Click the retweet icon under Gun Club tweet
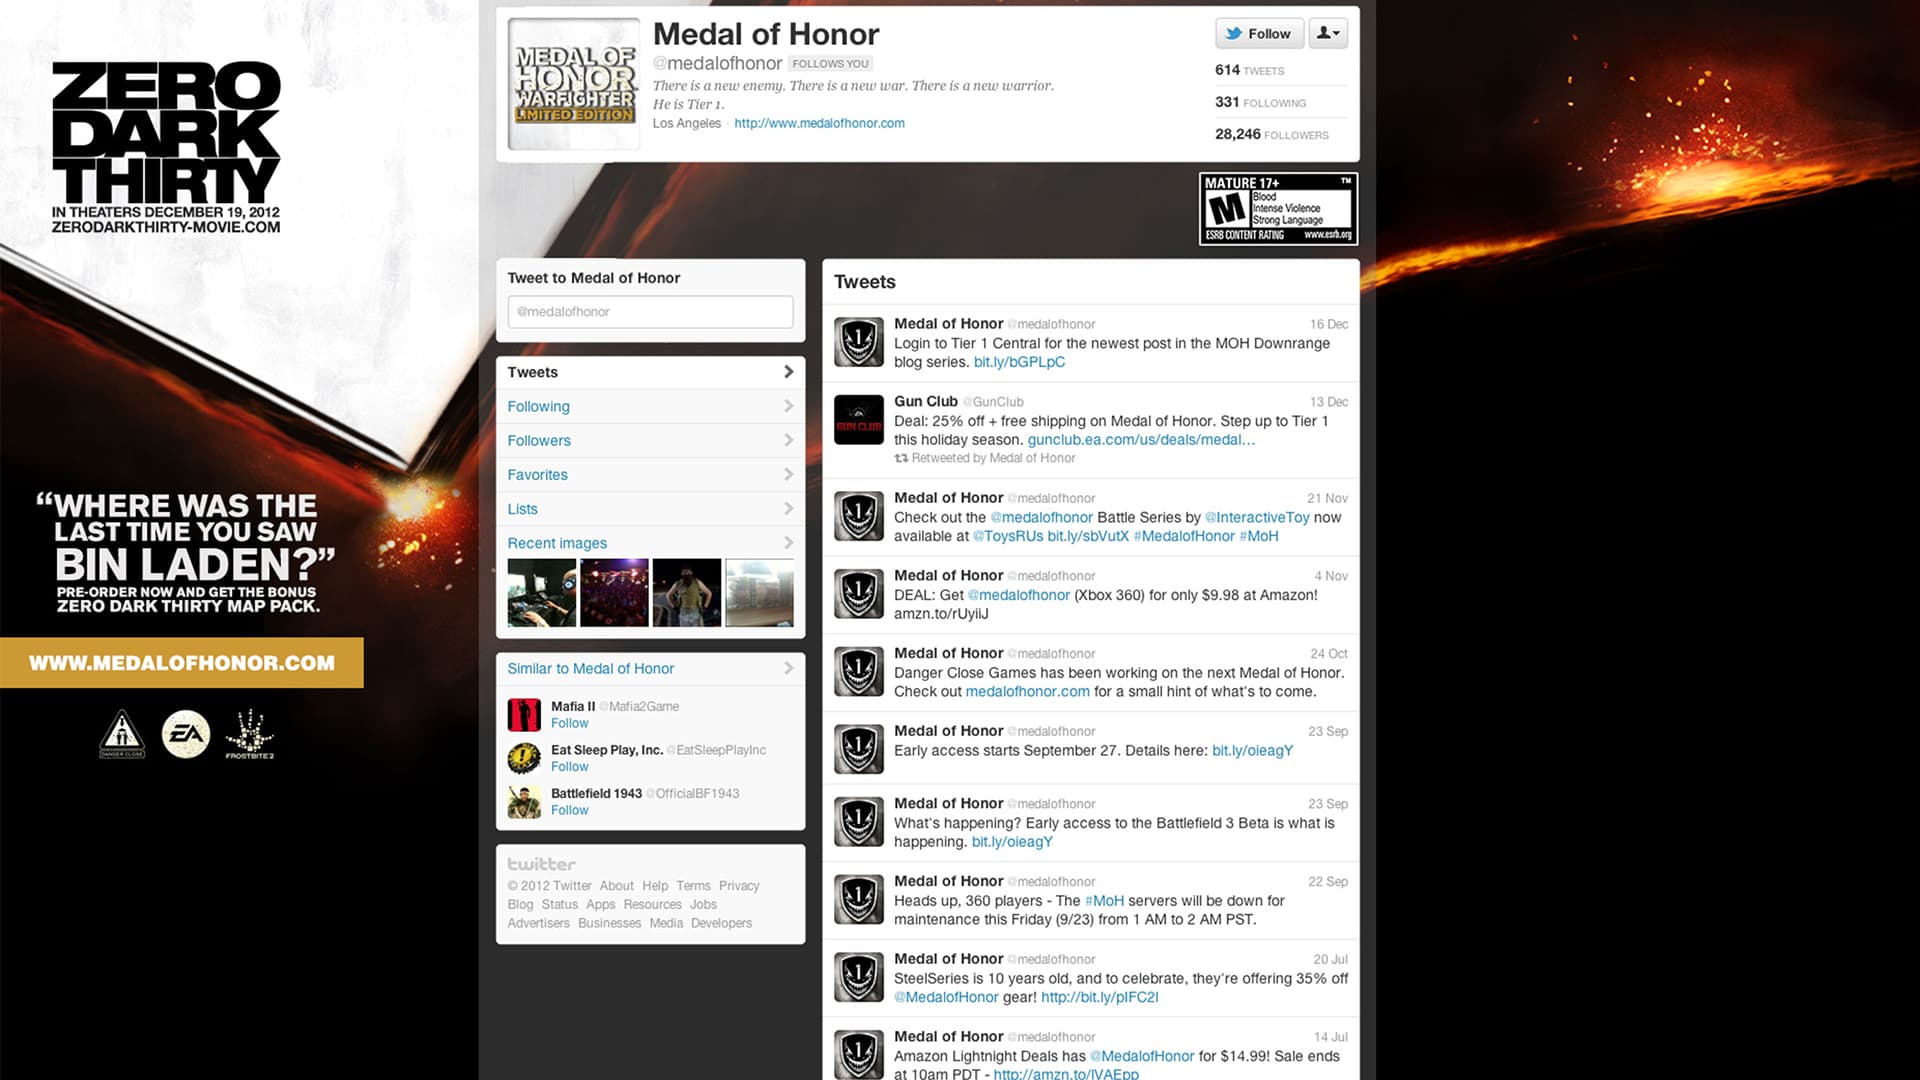This screenshot has height=1080, width=1920. (901, 458)
